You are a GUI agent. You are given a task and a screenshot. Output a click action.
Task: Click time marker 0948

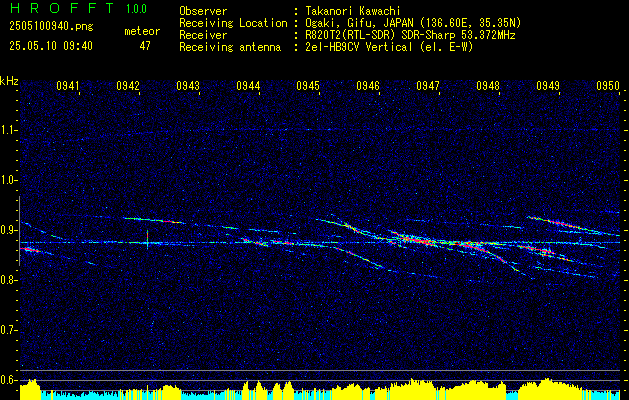[x=488, y=86]
